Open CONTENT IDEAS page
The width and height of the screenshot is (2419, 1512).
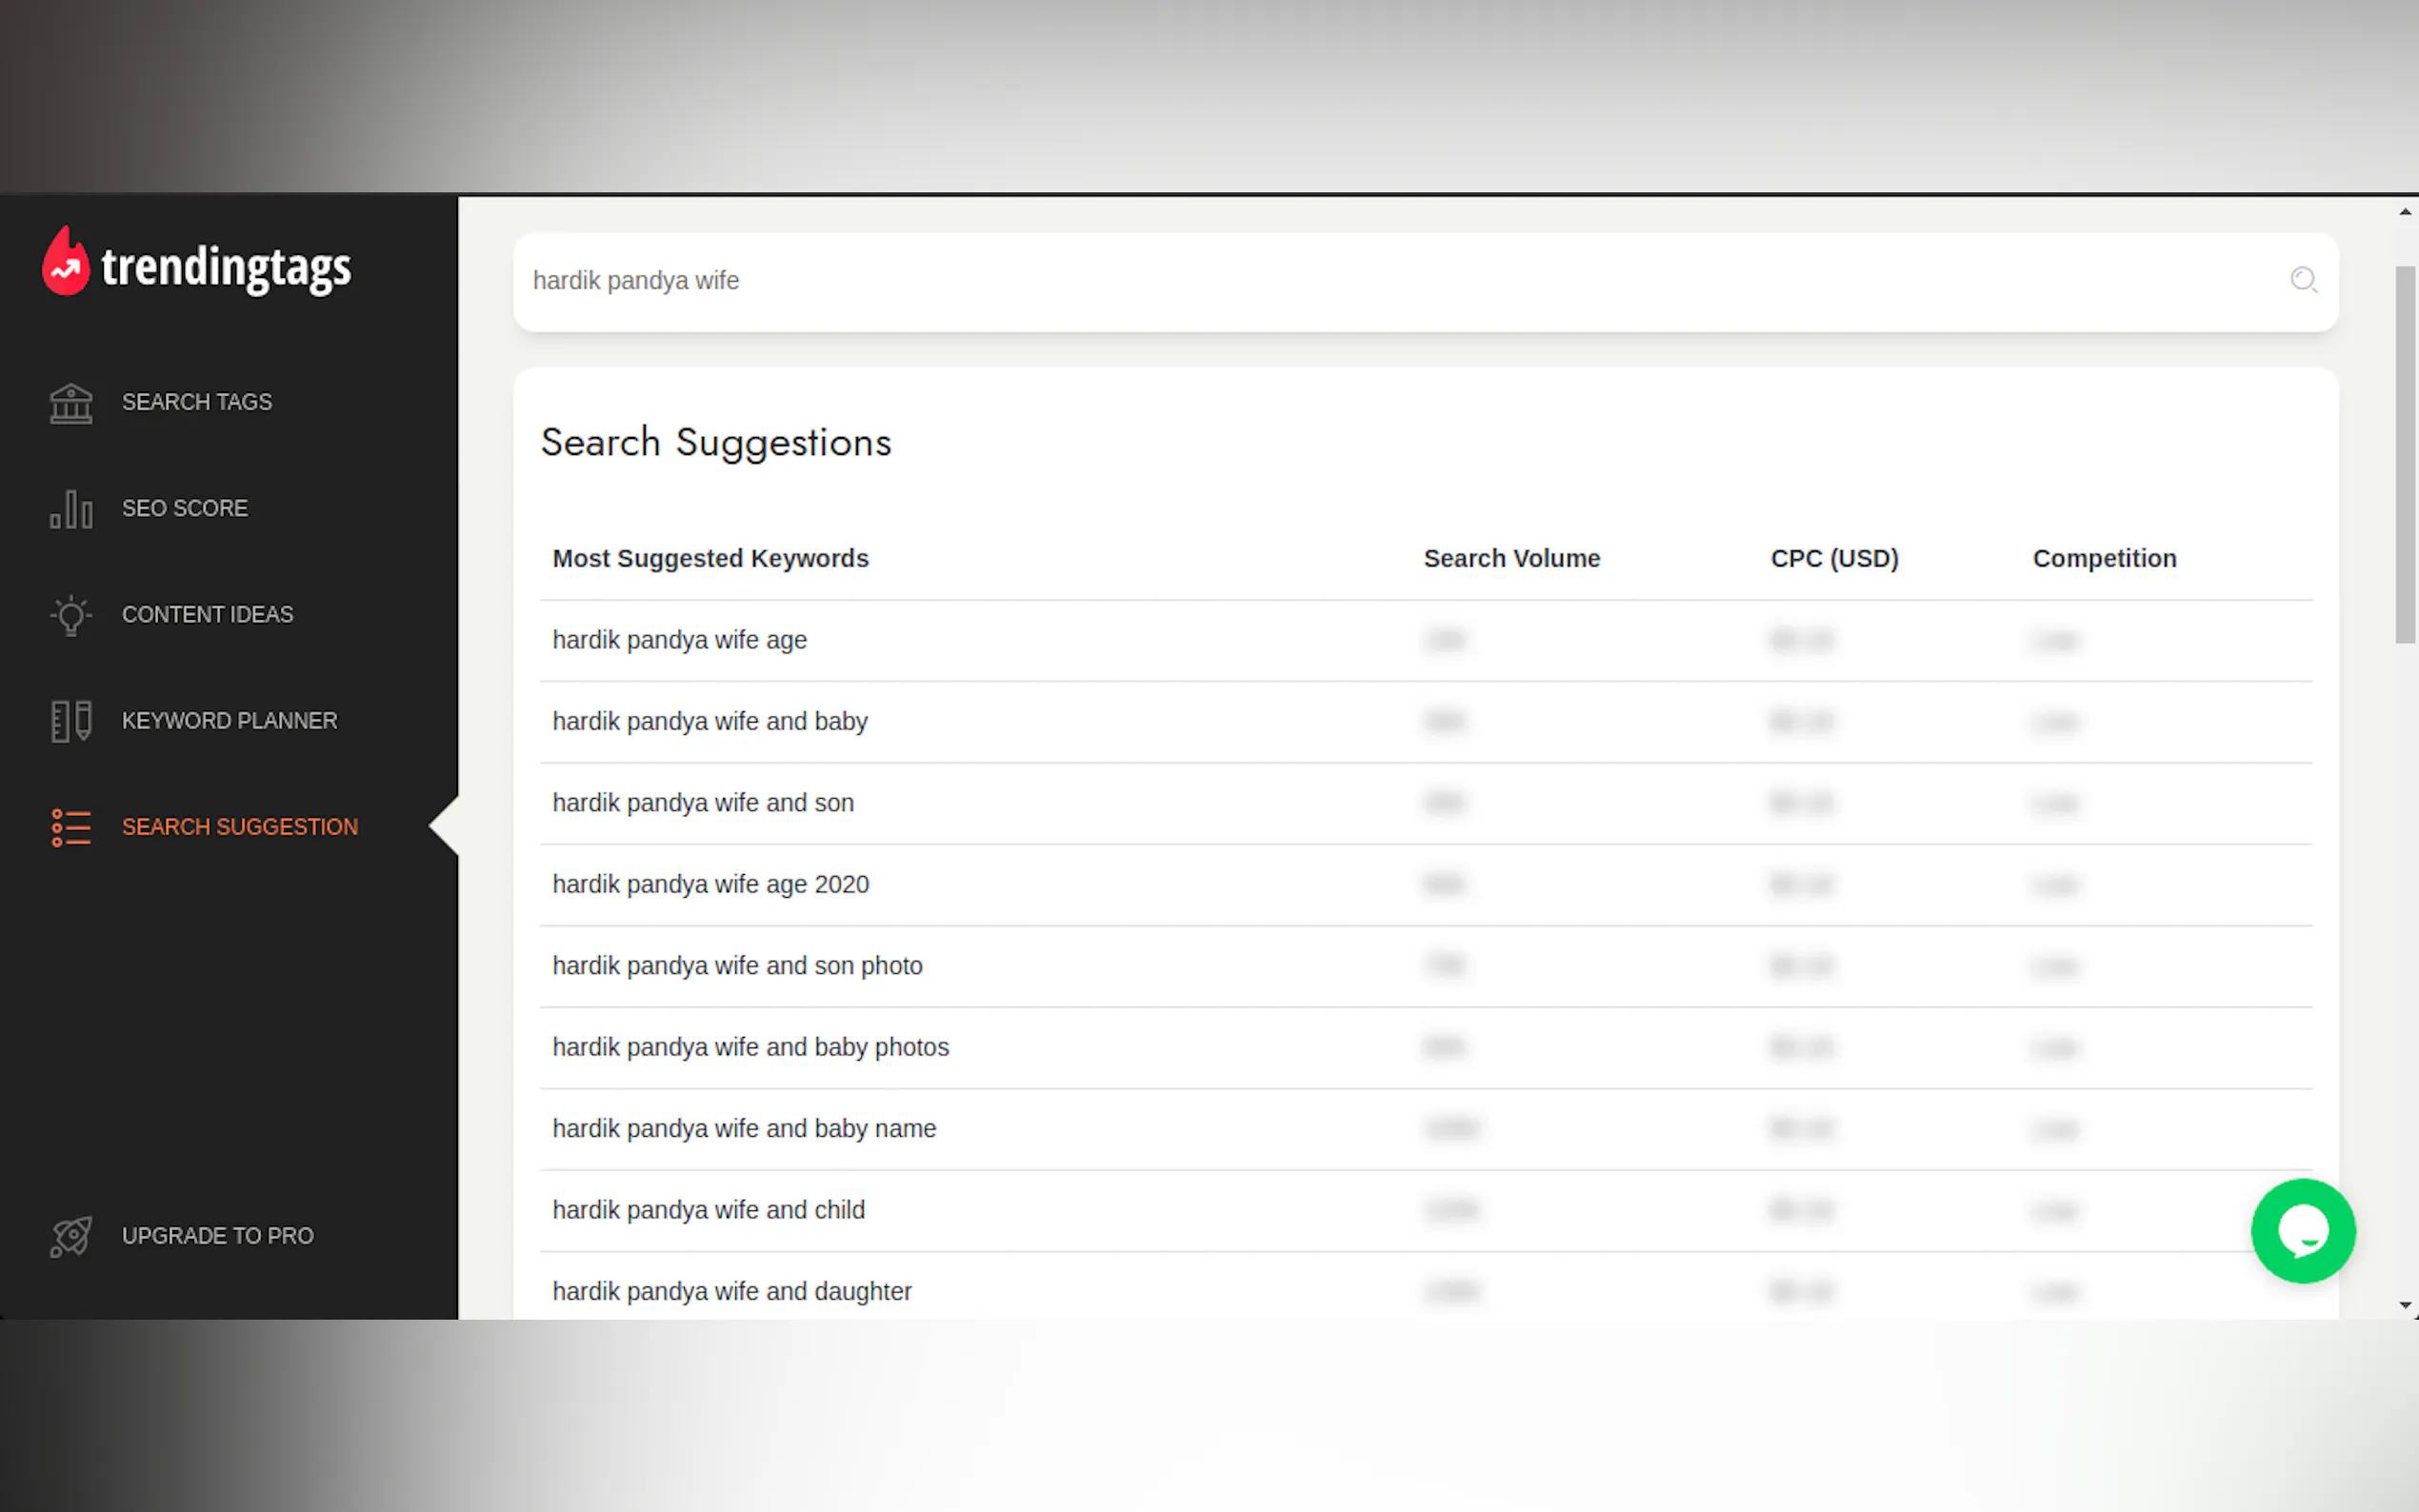pos(208,614)
